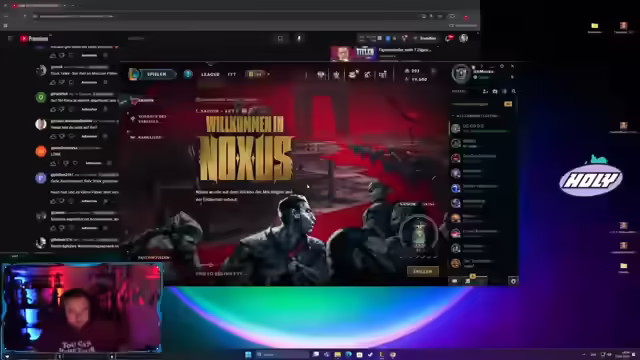640x360 pixels.
Task: Open the Loot icon with notification badge
Action: [353, 74]
